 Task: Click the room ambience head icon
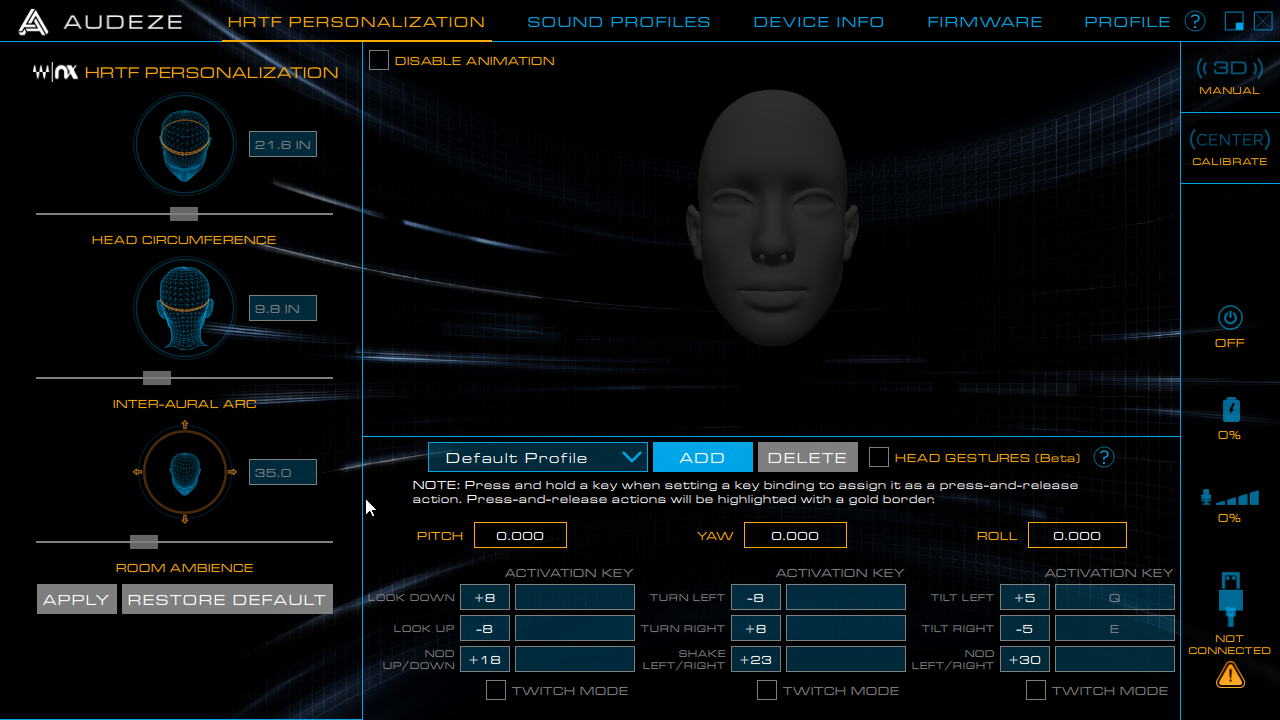tap(185, 471)
